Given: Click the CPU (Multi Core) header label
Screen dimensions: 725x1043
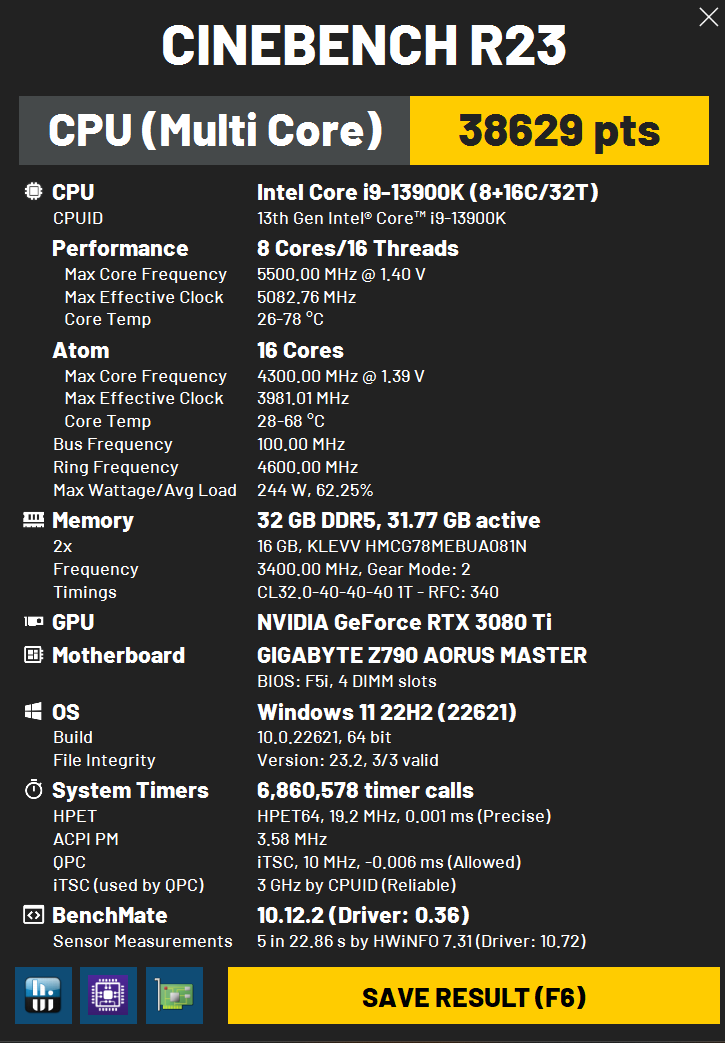Looking at the screenshot, I should tap(214, 130).
